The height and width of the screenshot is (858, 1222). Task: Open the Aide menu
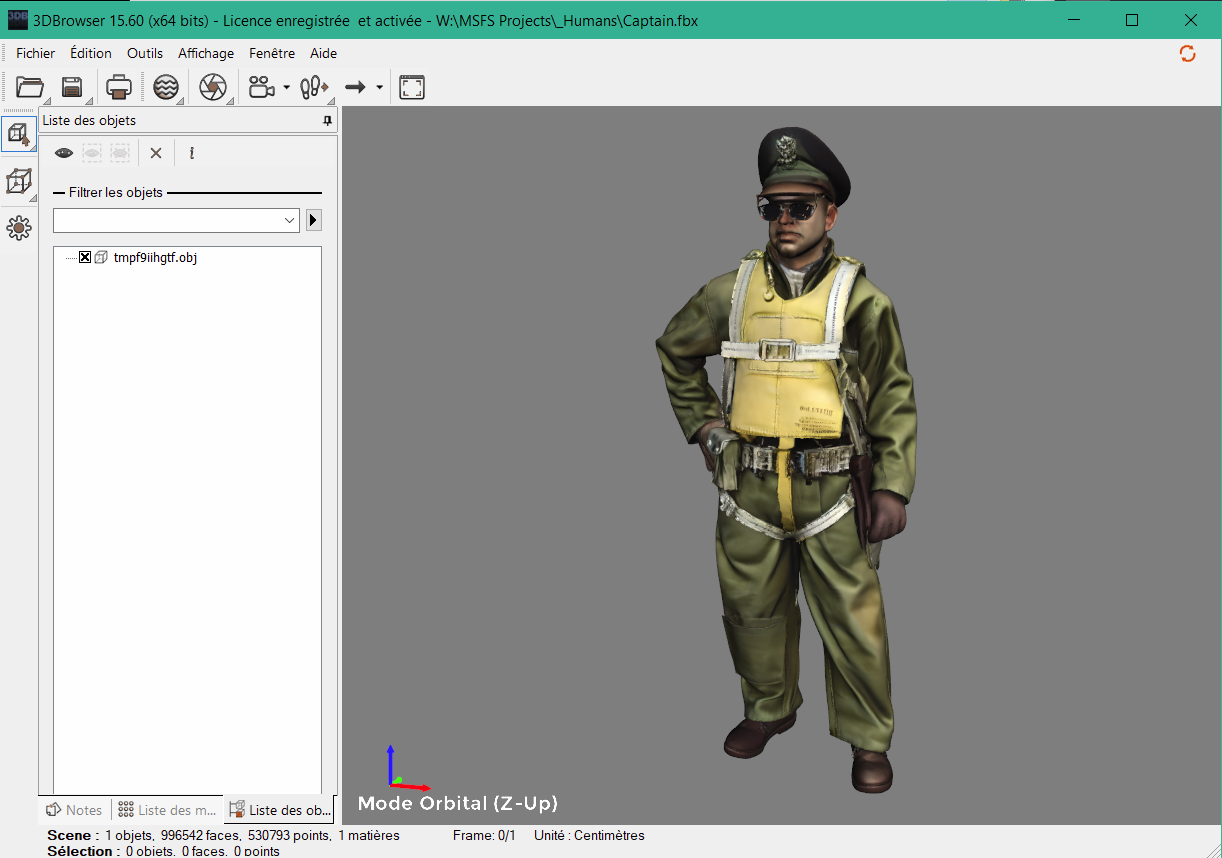click(323, 53)
